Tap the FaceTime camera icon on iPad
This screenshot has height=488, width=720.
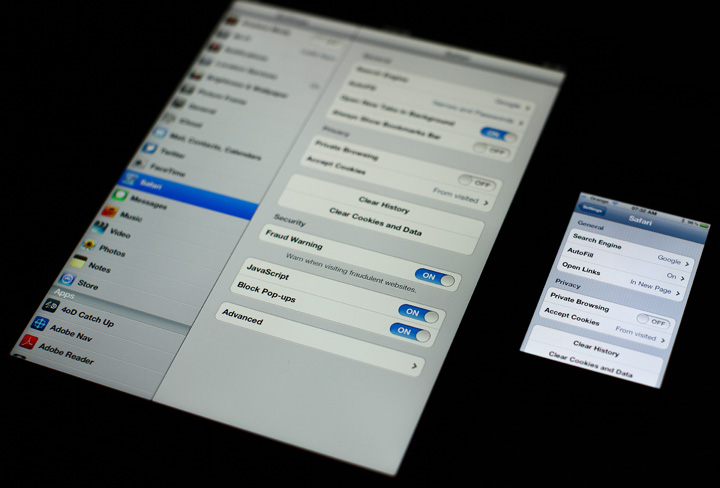pyautogui.click(x=140, y=164)
